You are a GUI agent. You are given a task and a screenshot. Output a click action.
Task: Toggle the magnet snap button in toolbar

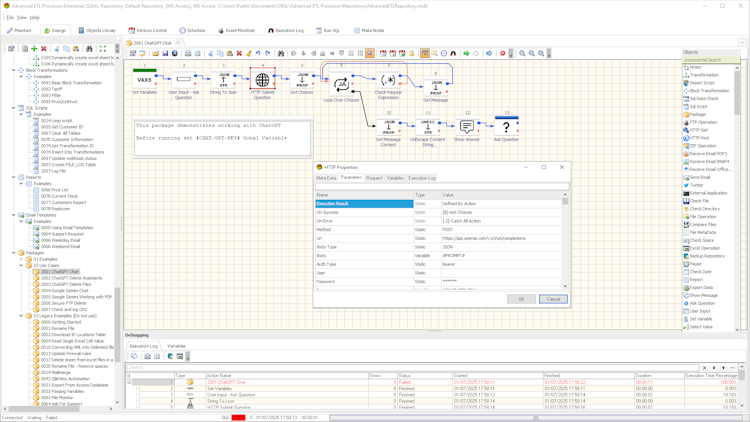(x=453, y=54)
